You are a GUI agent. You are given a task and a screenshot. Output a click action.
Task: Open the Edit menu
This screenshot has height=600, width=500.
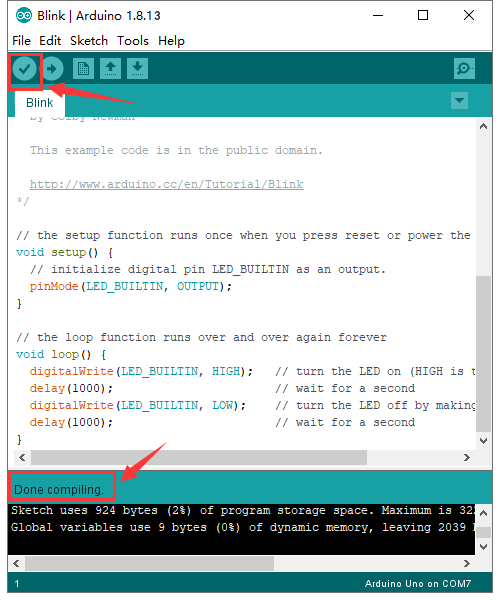point(50,41)
